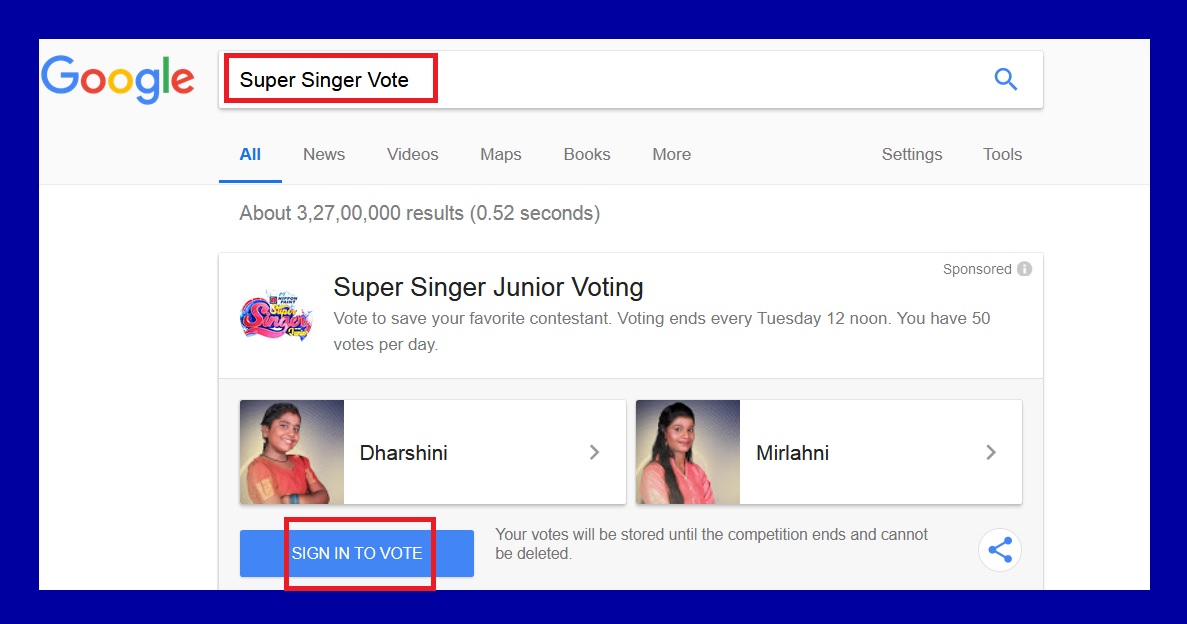Open the Settings menu
1187x624 pixels.
tap(911, 154)
